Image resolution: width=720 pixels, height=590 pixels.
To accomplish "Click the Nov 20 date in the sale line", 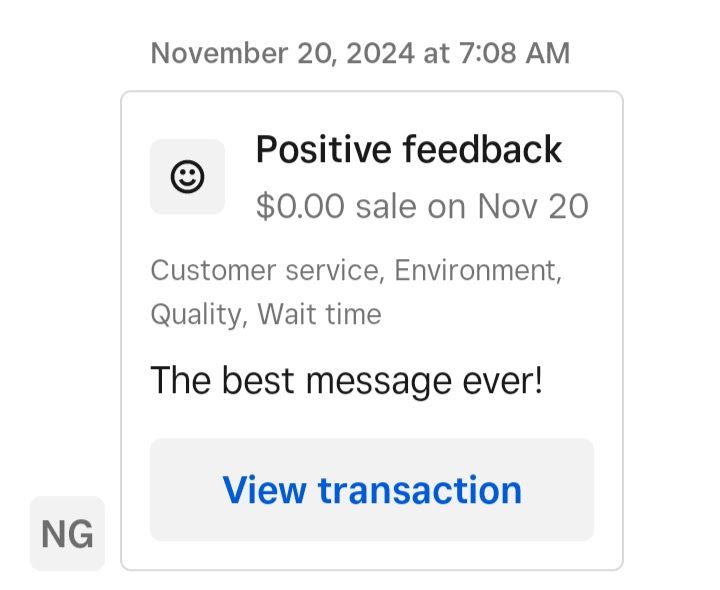I will [533, 206].
